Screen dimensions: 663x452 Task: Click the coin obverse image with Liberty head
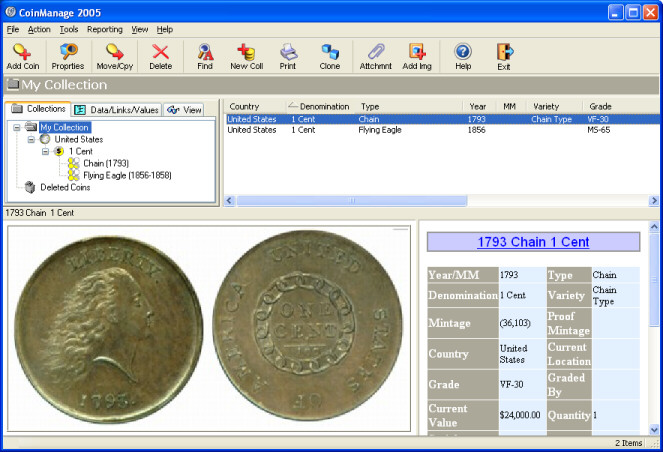click(x=108, y=330)
